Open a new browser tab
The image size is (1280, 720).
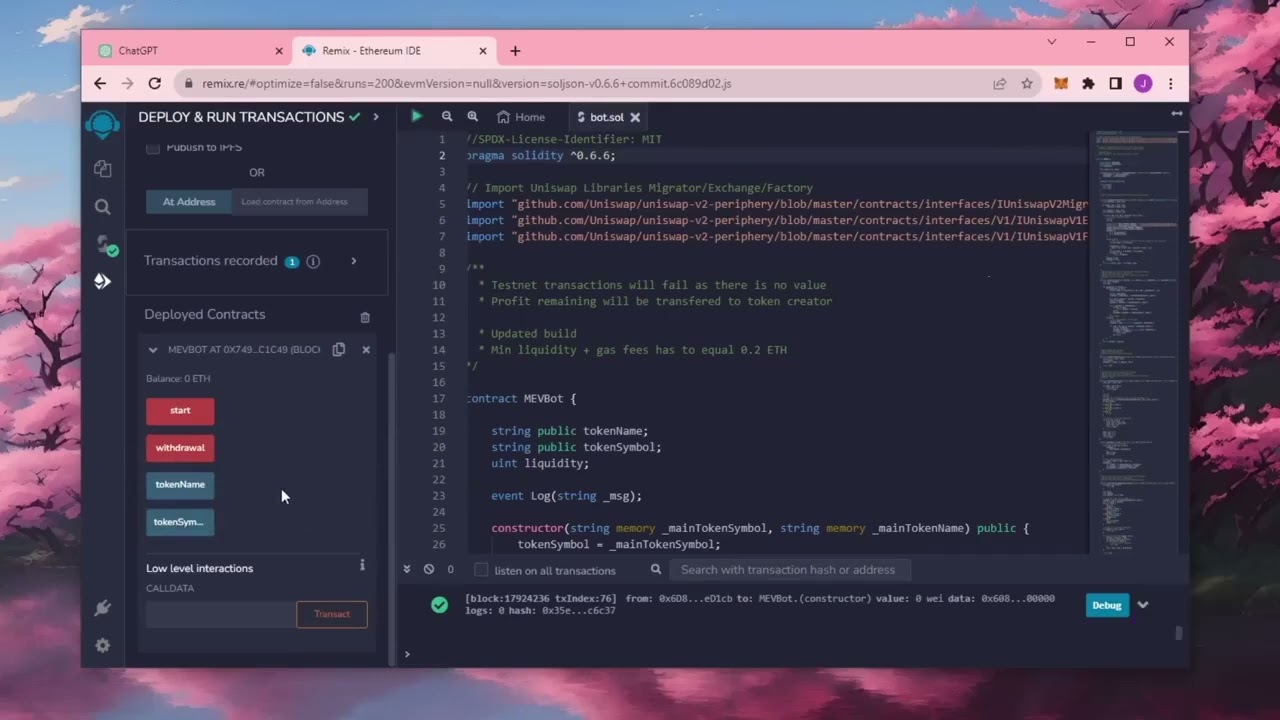[515, 51]
